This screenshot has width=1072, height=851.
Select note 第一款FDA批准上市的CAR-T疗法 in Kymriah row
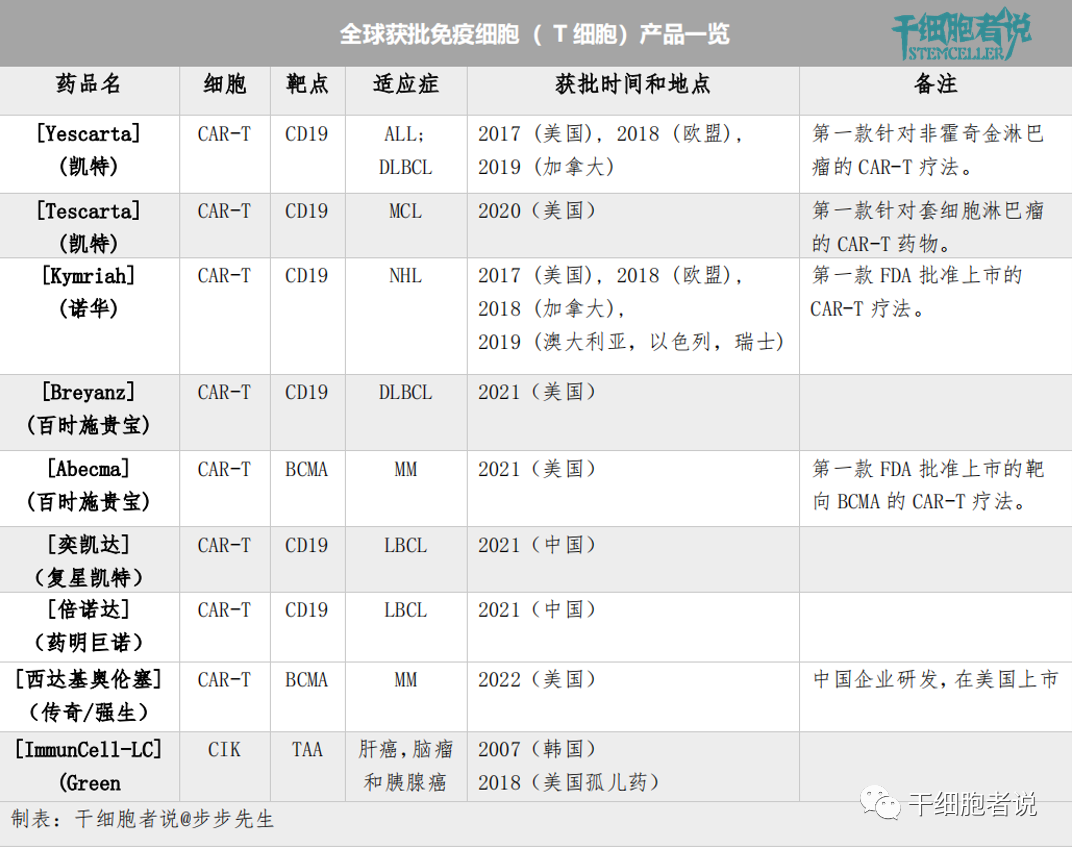point(916,292)
